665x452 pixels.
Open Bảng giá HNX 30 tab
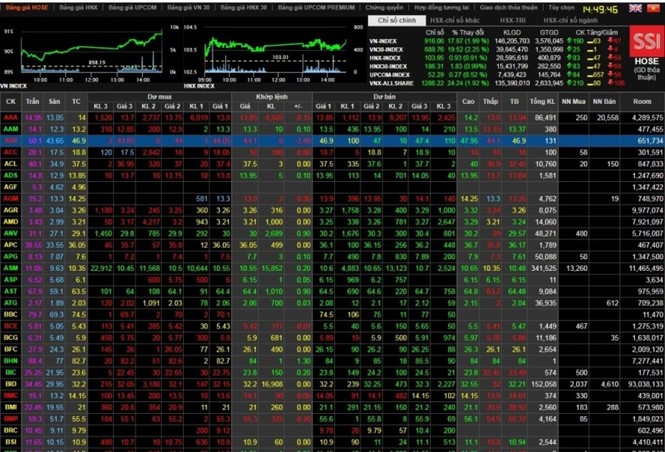pos(244,8)
